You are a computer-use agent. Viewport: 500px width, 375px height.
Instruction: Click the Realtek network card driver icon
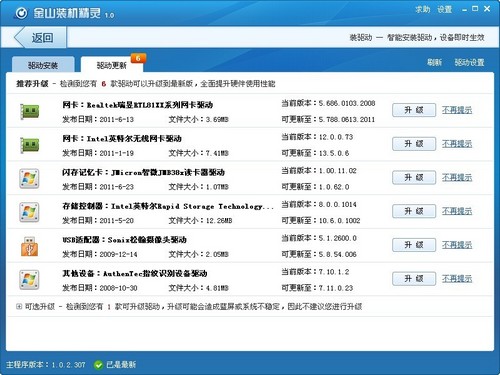[x=30, y=111]
